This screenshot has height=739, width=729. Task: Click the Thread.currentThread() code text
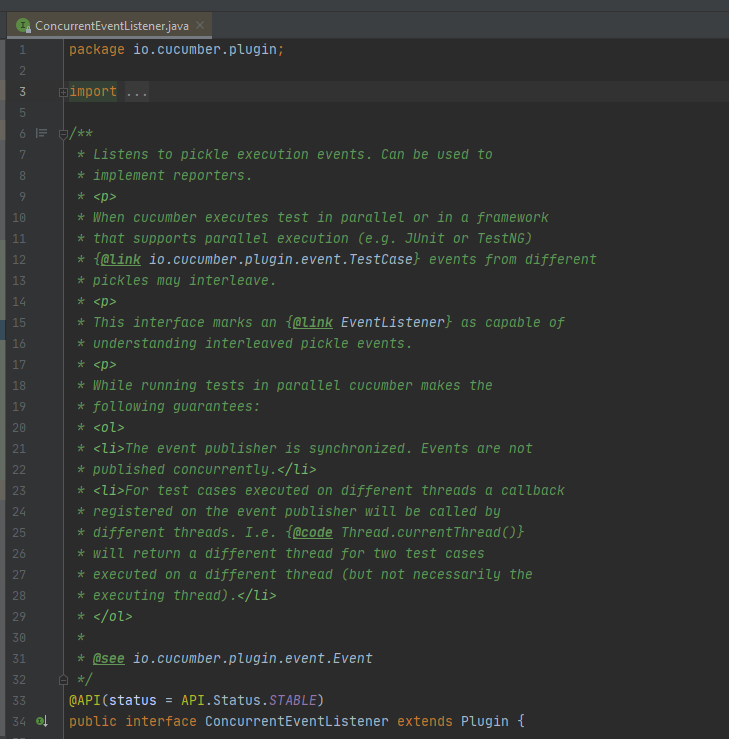pos(429,533)
